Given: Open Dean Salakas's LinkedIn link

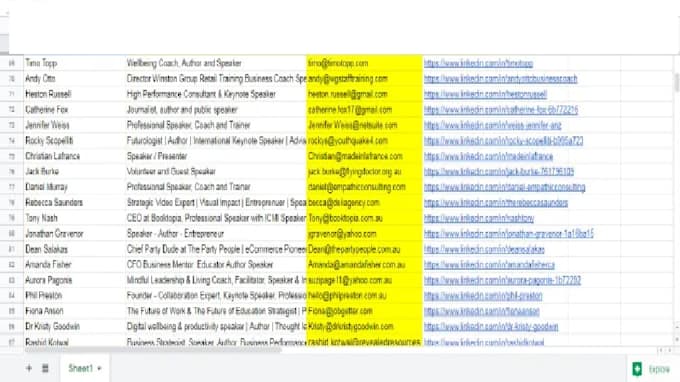Looking at the screenshot, I should pos(484,249).
